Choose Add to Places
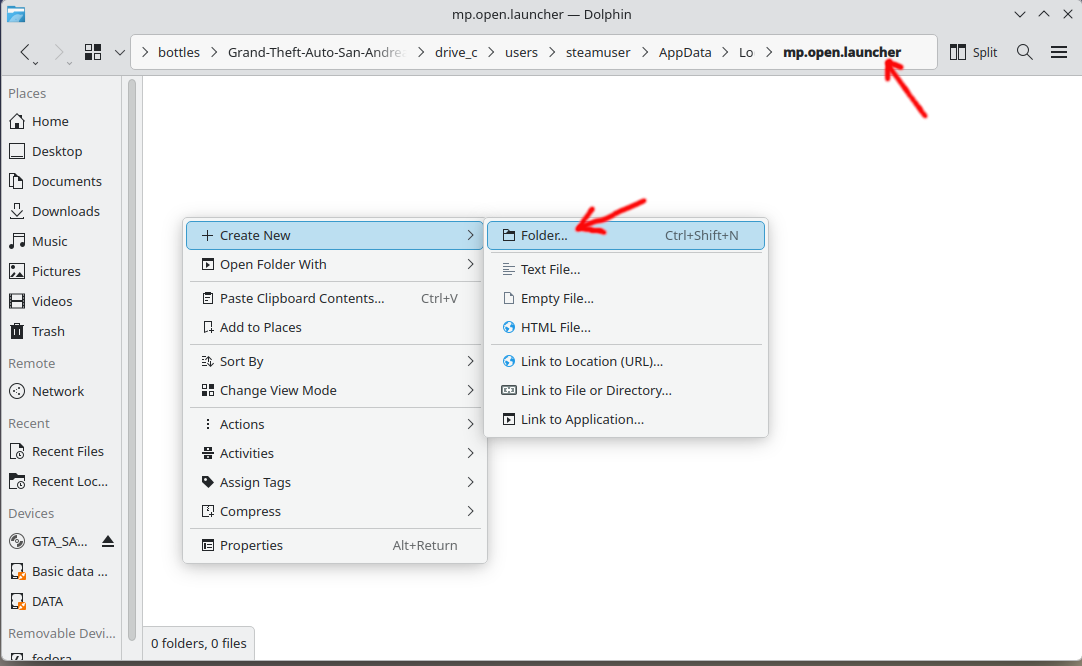 click(x=335, y=327)
